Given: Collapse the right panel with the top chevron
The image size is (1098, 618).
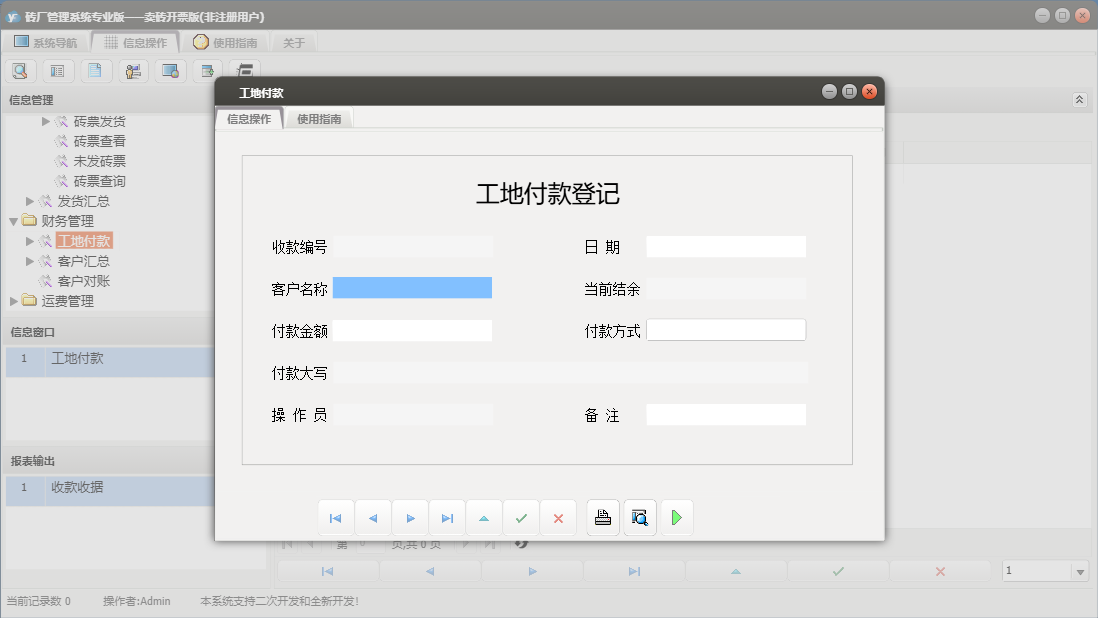Looking at the screenshot, I should coord(1078,99).
